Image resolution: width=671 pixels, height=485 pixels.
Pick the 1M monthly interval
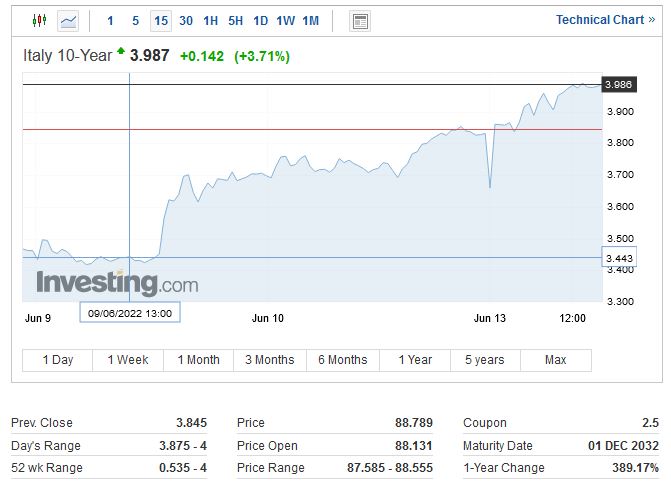[x=310, y=20]
